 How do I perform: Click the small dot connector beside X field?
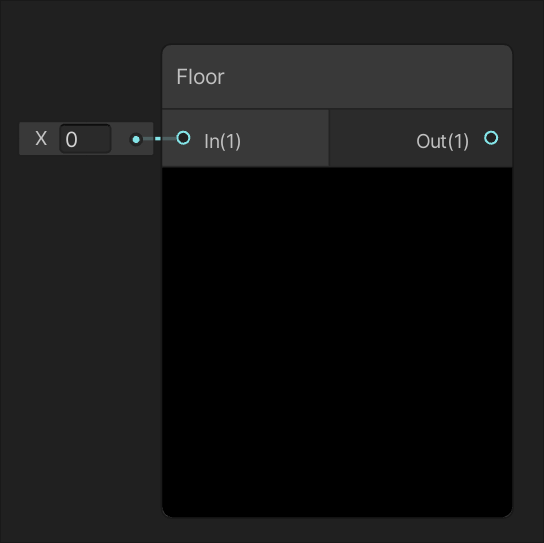[x=136, y=139]
